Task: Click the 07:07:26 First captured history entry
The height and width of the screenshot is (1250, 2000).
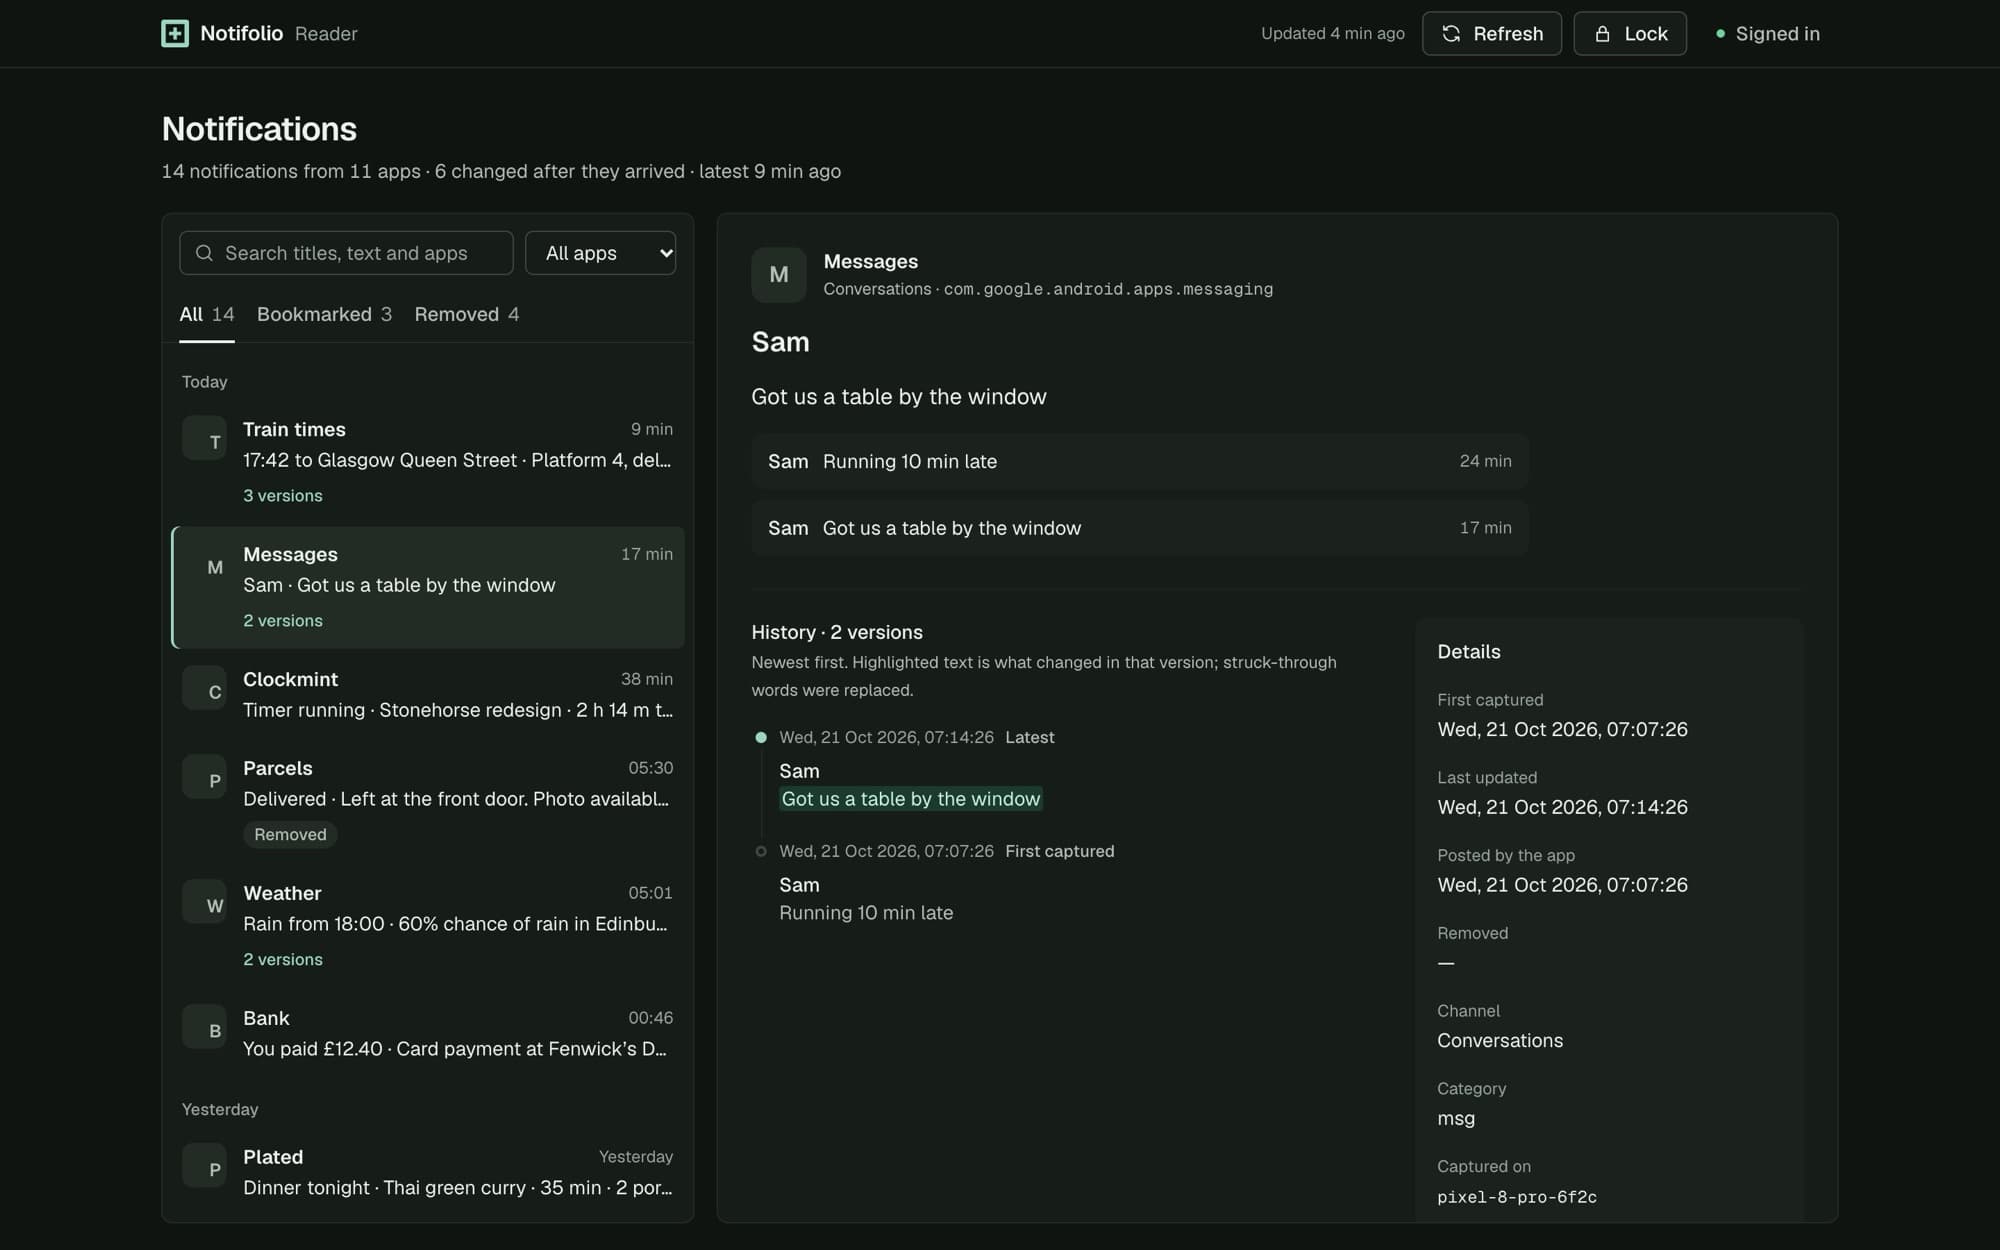Action: click(947, 851)
